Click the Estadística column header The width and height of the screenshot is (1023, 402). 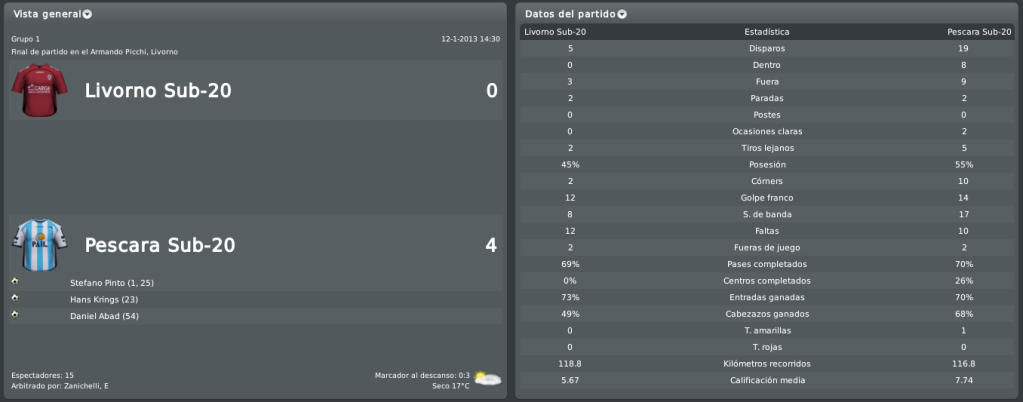tap(767, 31)
